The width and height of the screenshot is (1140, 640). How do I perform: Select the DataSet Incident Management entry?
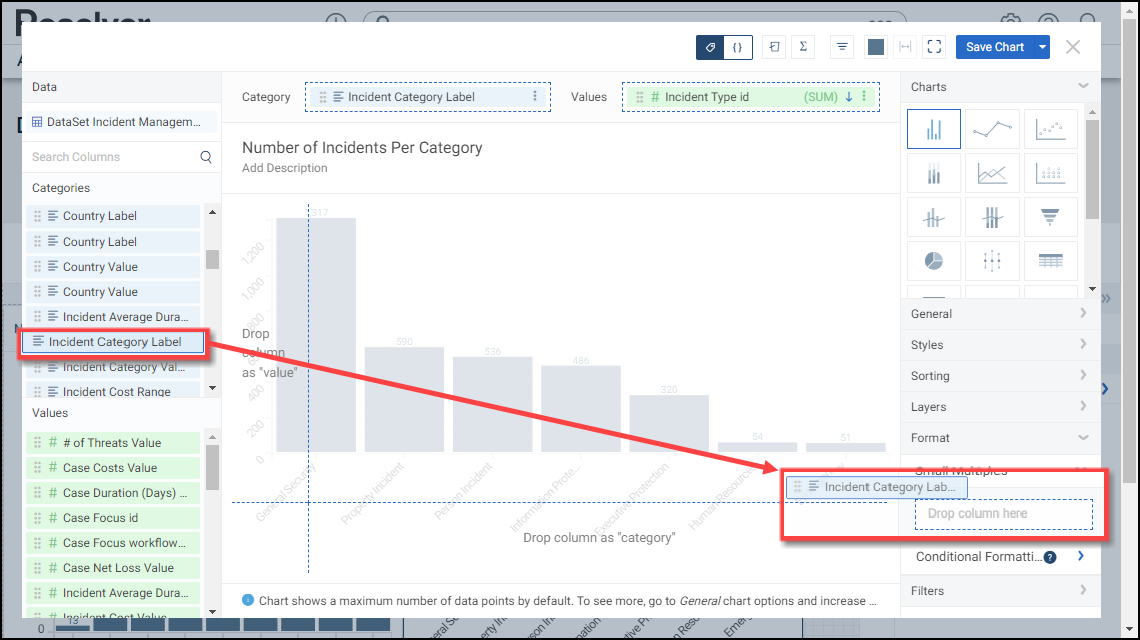[122, 122]
